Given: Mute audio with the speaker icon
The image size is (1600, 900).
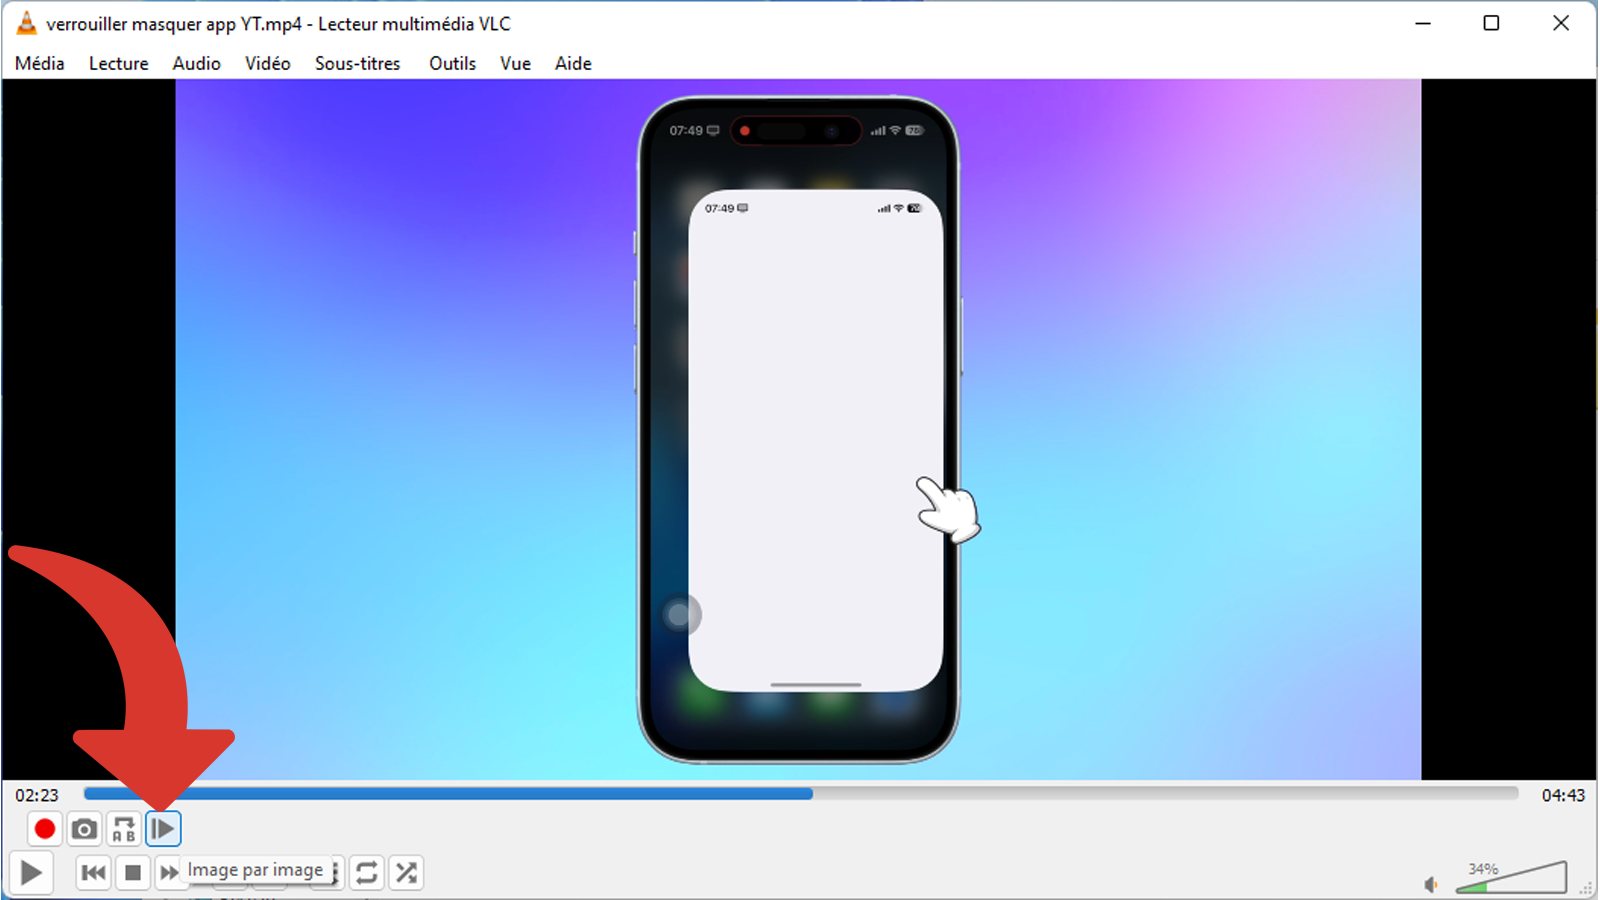Looking at the screenshot, I should 1431,884.
